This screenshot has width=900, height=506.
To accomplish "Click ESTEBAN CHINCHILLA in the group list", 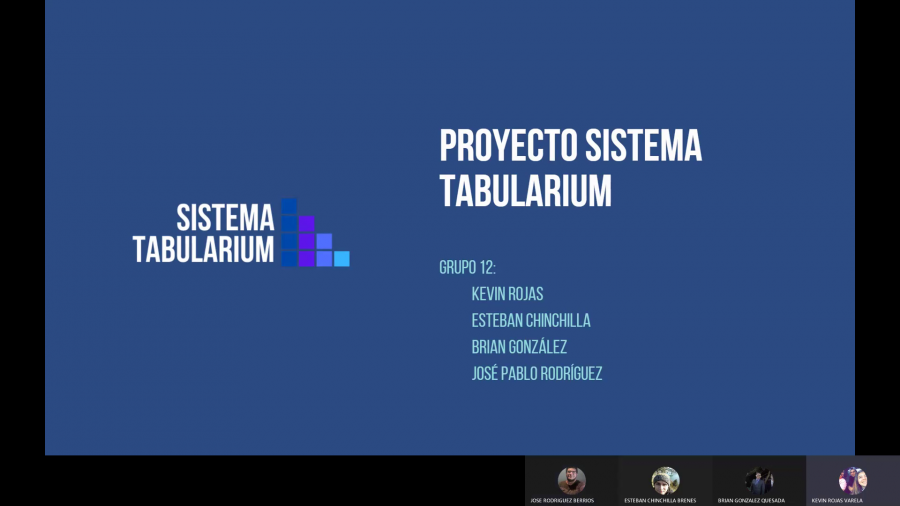I will (530, 320).
